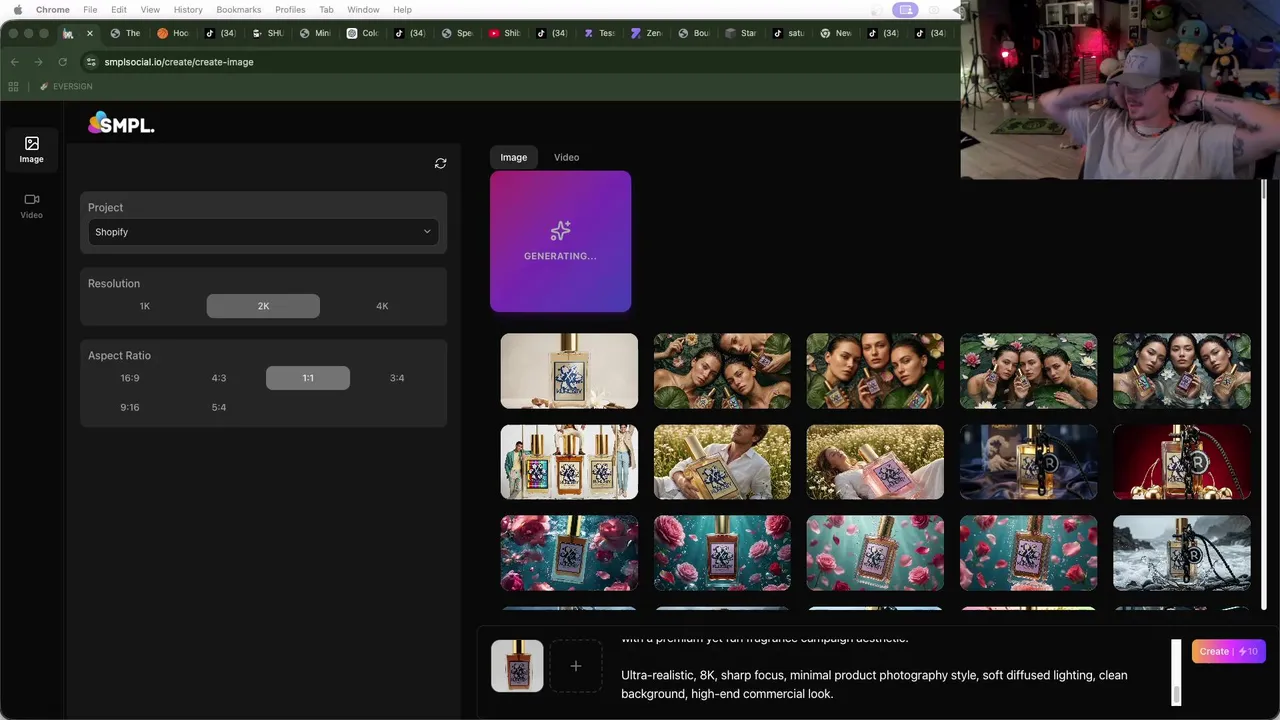Viewport: 1280px width, 720px height.
Task: Open the red background bottle image
Action: pyautogui.click(x=1182, y=462)
